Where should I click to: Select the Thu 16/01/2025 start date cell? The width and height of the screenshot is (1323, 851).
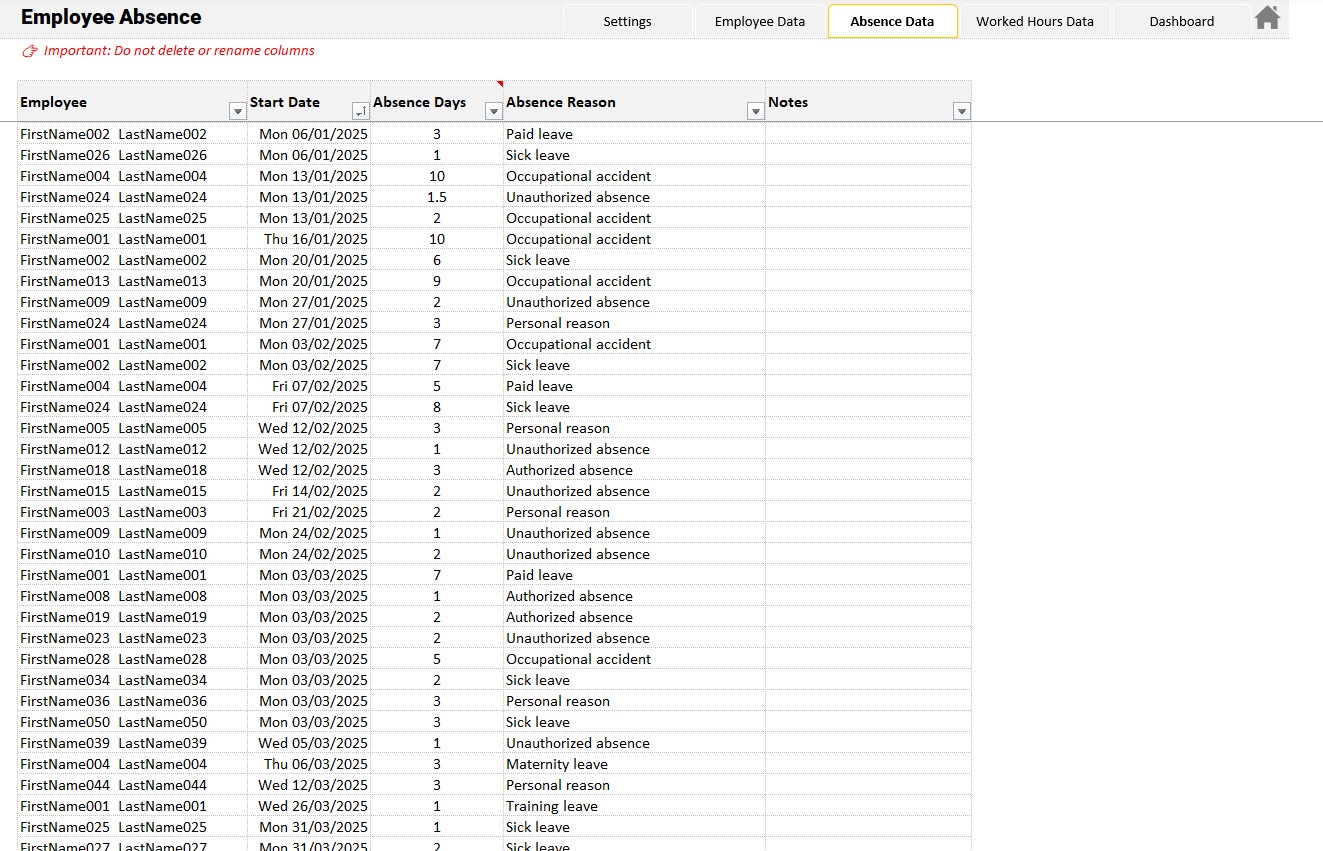315,239
